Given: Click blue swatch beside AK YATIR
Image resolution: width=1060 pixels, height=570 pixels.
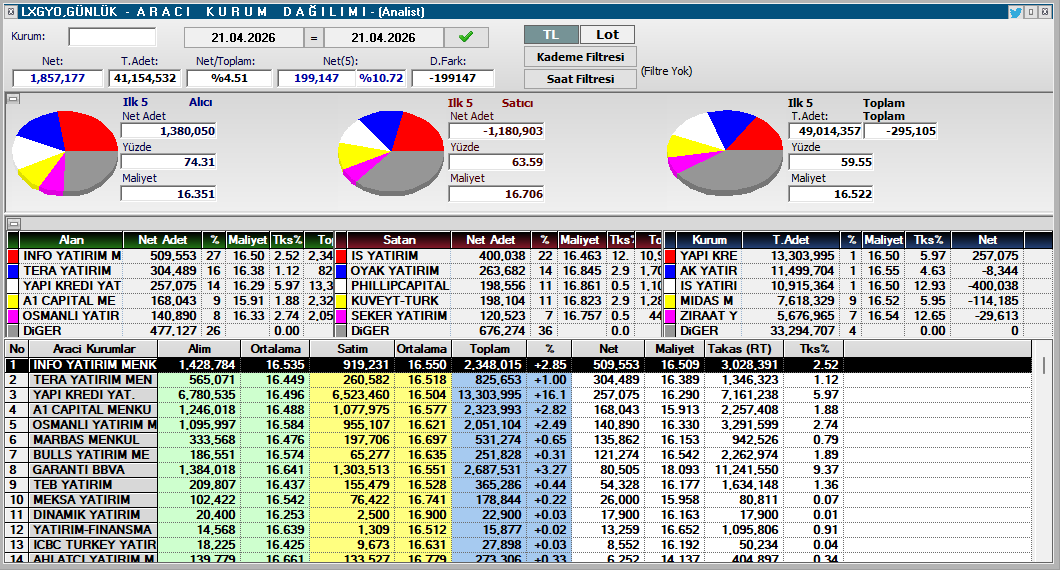Looking at the screenshot, I should 670,271.
